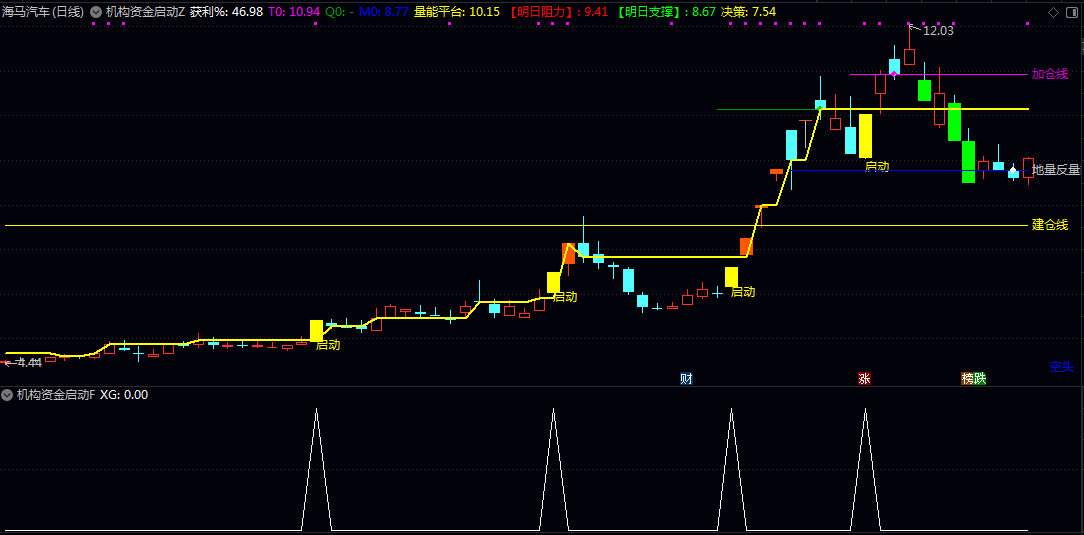
Task: Click the white dot on 地量反量 line
Action: tap(1013, 170)
